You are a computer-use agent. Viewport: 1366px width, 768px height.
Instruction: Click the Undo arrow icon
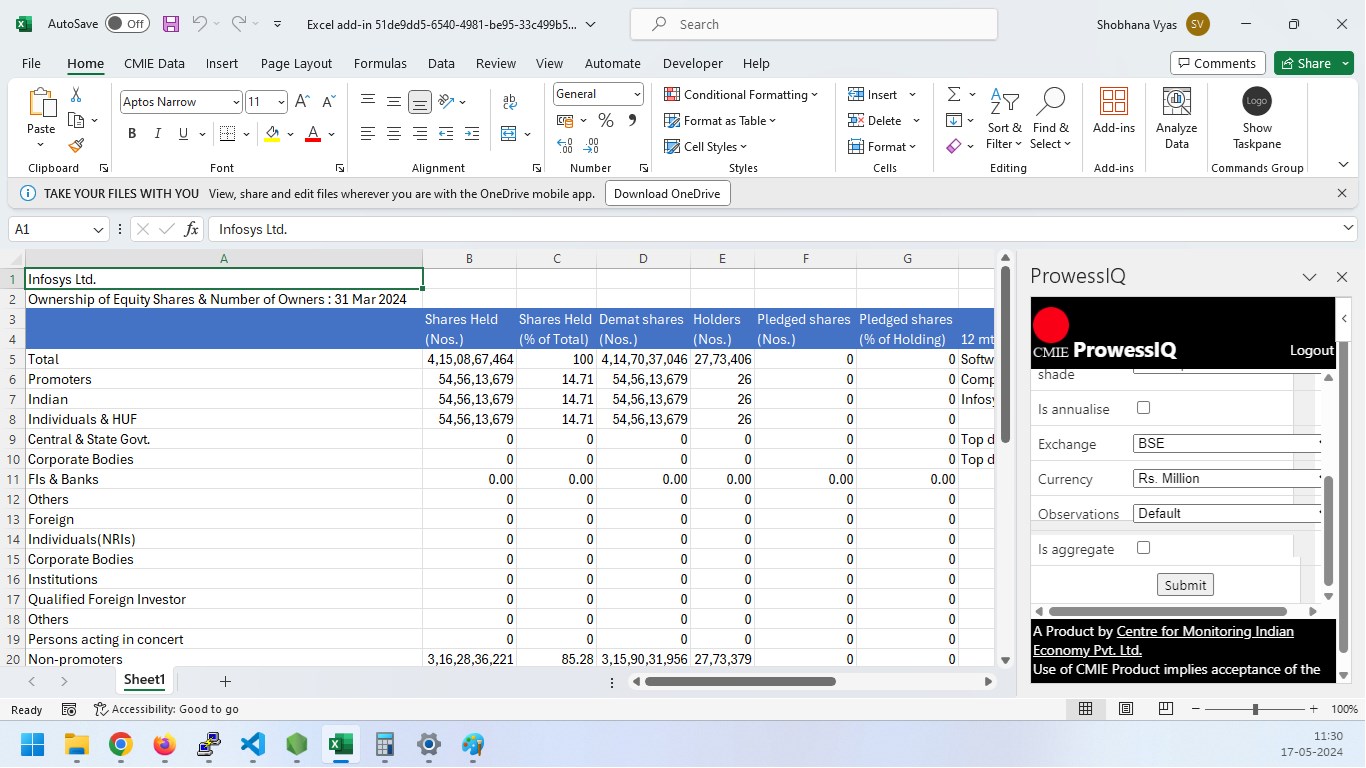(x=199, y=24)
